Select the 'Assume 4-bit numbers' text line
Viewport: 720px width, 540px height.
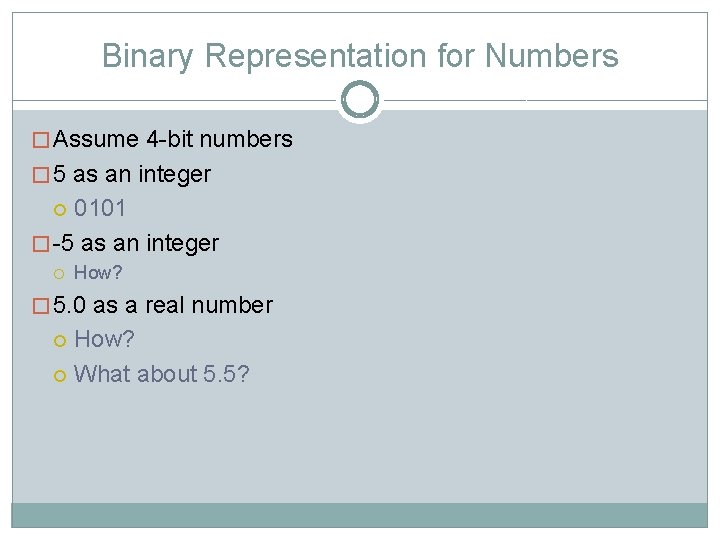pyautogui.click(x=173, y=139)
